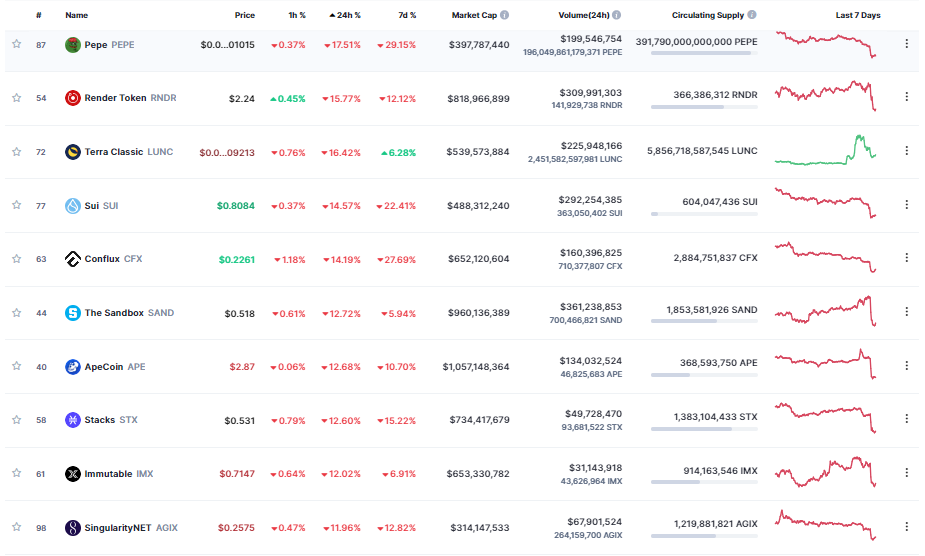Open Stacks STX coin link
This screenshot has width=925, height=556.
click(x=111, y=420)
